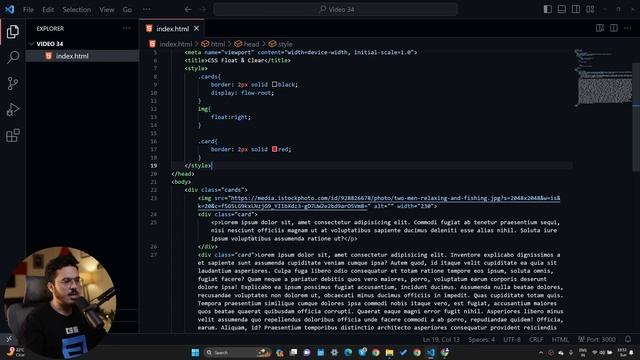Click the CSS Float & Clear title text

click(x=236, y=60)
